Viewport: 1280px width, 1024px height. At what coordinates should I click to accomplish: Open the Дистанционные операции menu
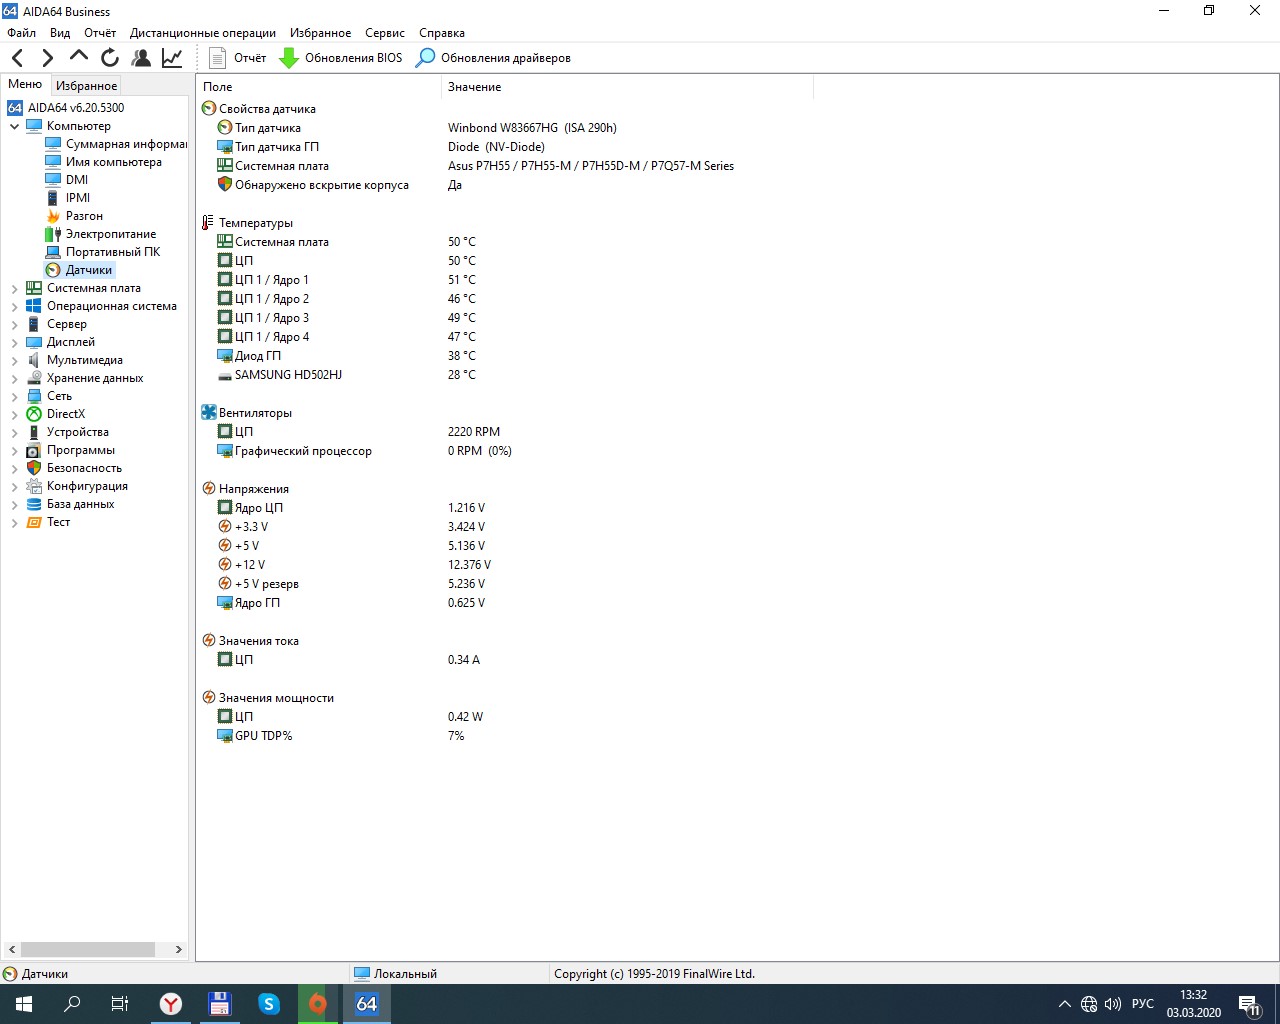pyautogui.click(x=203, y=33)
